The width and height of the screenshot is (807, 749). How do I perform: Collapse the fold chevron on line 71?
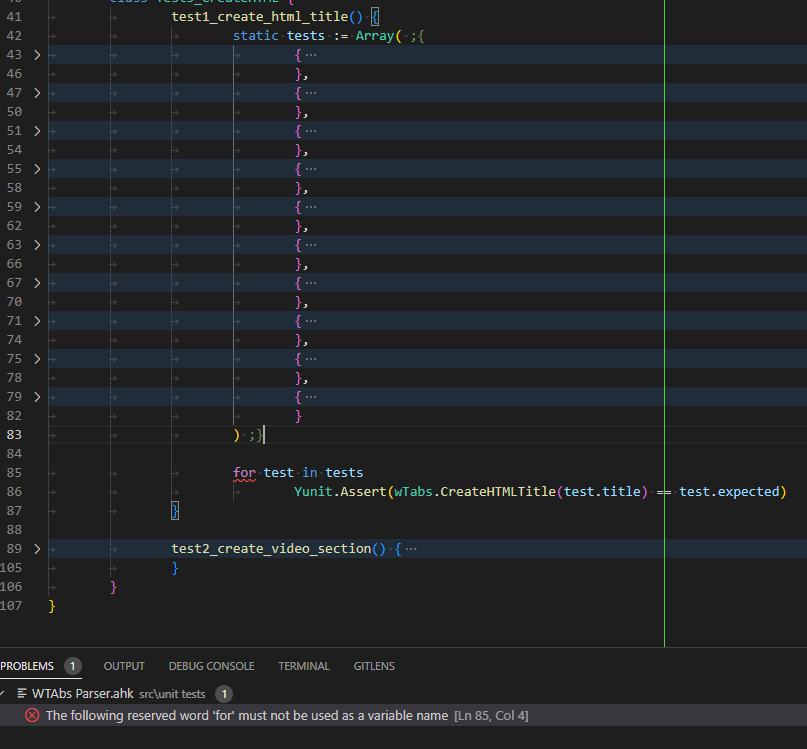[x=36, y=320]
